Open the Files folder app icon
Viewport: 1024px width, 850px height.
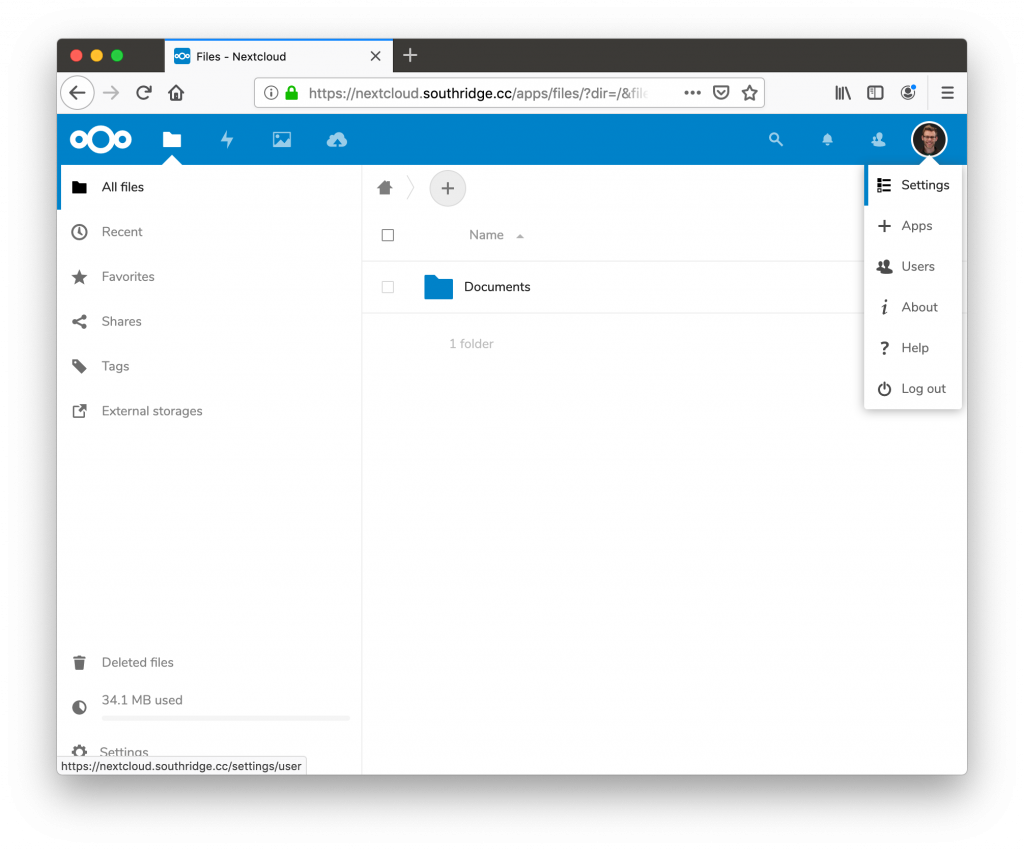click(172, 140)
